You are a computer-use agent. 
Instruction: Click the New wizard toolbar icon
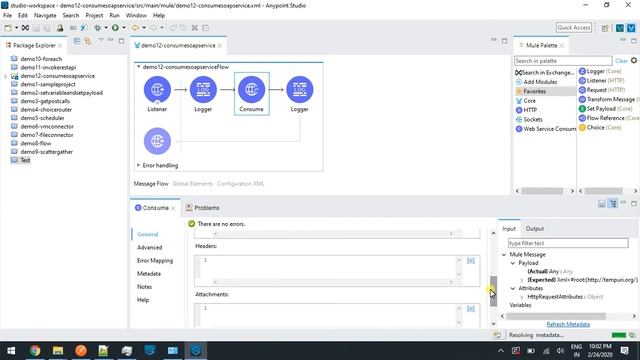pos(8,28)
